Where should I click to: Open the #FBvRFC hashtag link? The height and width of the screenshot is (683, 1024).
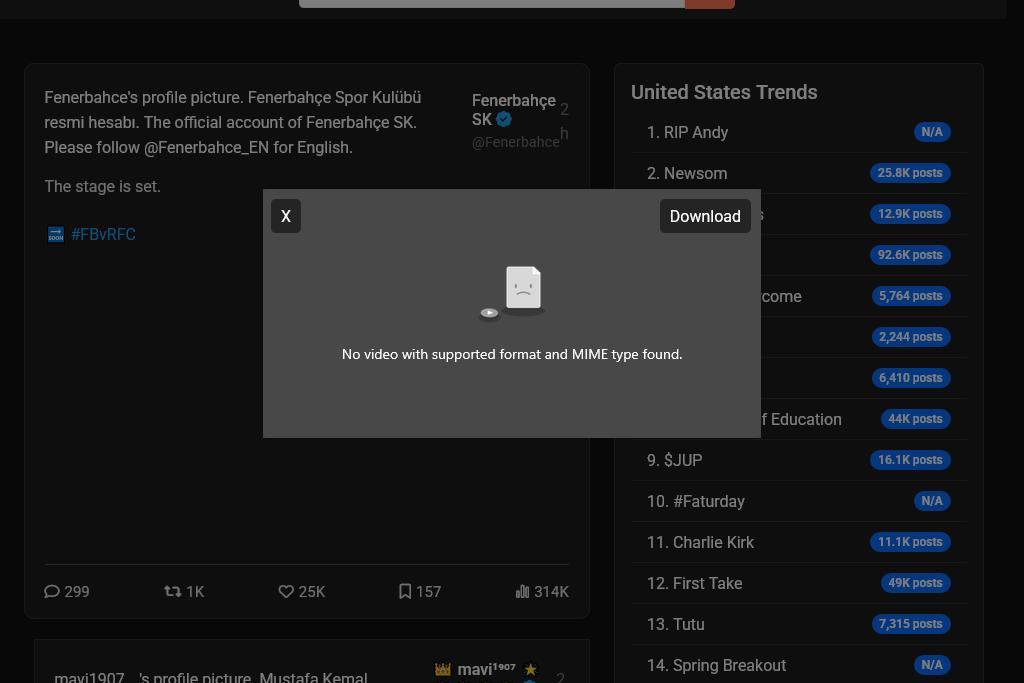click(x=103, y=234)
